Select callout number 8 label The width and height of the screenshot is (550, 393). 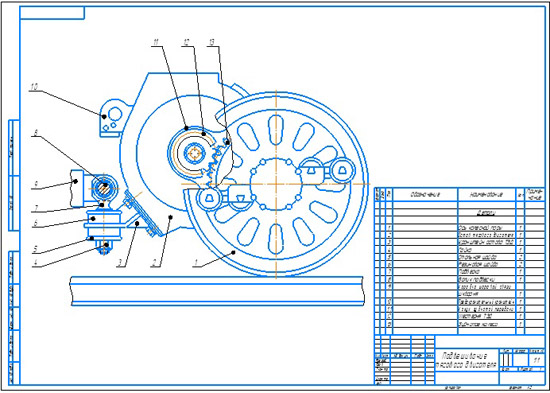click(x=35, y=133)
